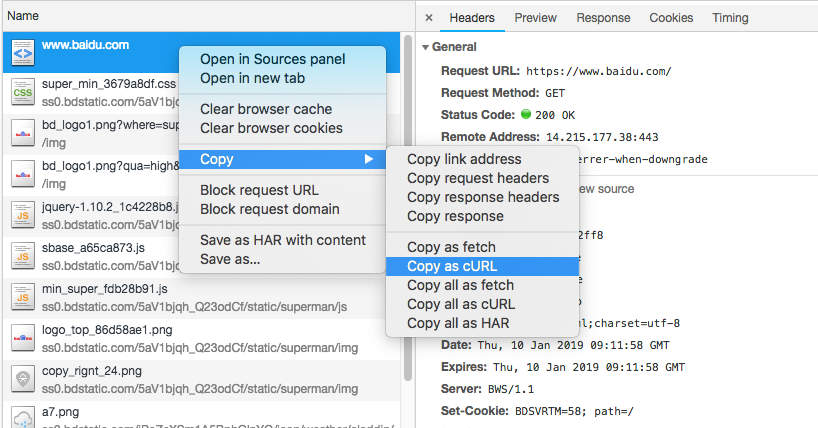
Task: Collapse the General section triangle
Action: pos(425,47)
